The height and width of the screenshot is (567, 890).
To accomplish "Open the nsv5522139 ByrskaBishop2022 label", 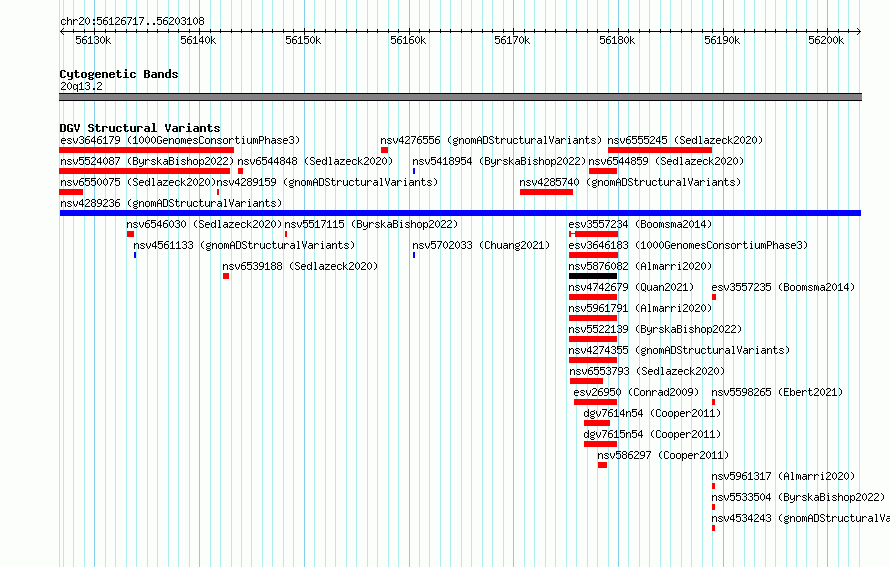I will click(655, 329).
